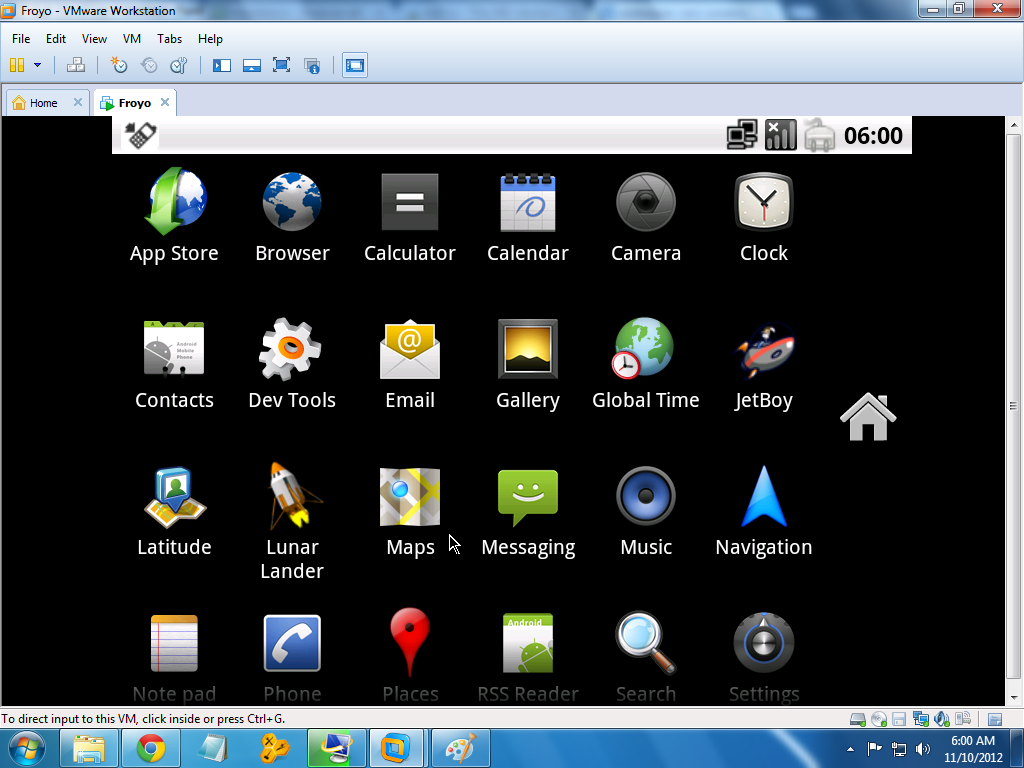Take a snapshot of the VM
The width and height of the screenshot is (1024, 768).
coord(119,65)
